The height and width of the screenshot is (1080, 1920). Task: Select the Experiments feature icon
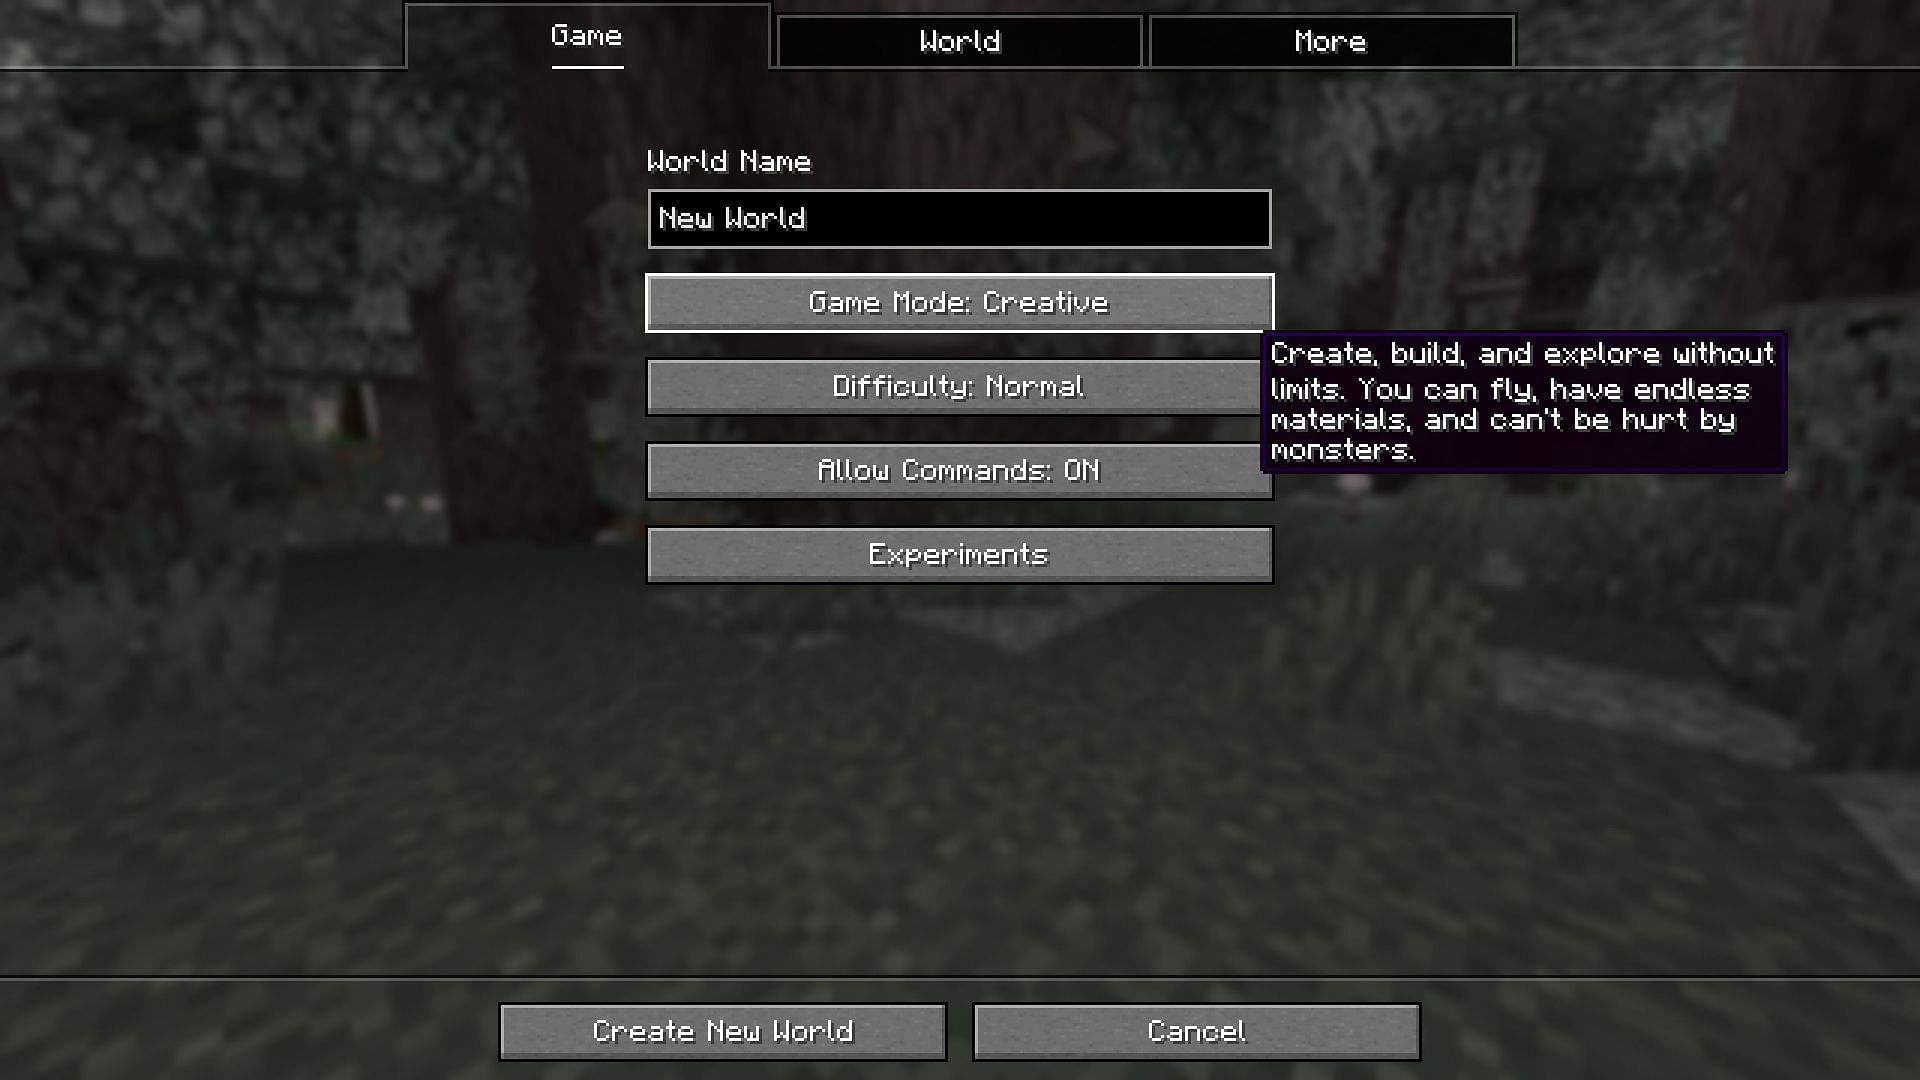tap(959, 554)
